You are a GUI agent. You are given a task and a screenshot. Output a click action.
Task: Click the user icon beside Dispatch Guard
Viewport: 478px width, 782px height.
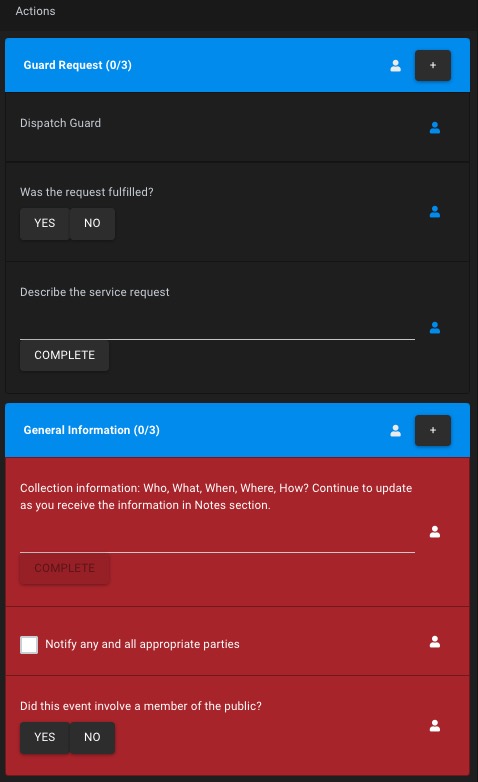click(x=435, y=128)
